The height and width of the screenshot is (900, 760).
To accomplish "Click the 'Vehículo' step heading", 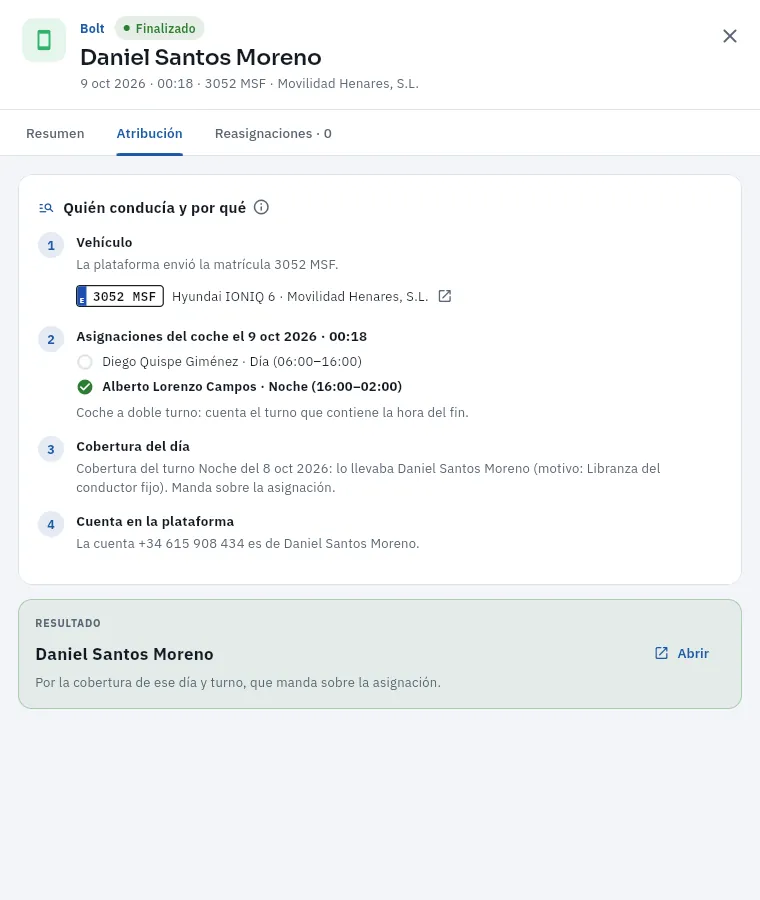I will point(104,243).
